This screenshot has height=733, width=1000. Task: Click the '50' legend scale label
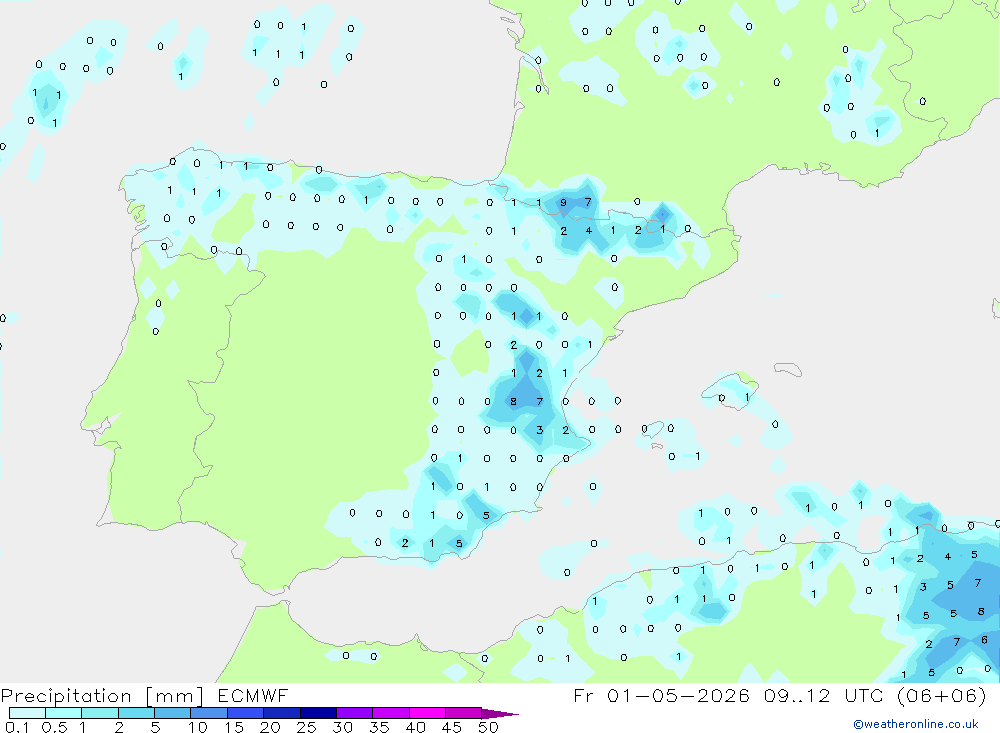click(x=489, y=727)
